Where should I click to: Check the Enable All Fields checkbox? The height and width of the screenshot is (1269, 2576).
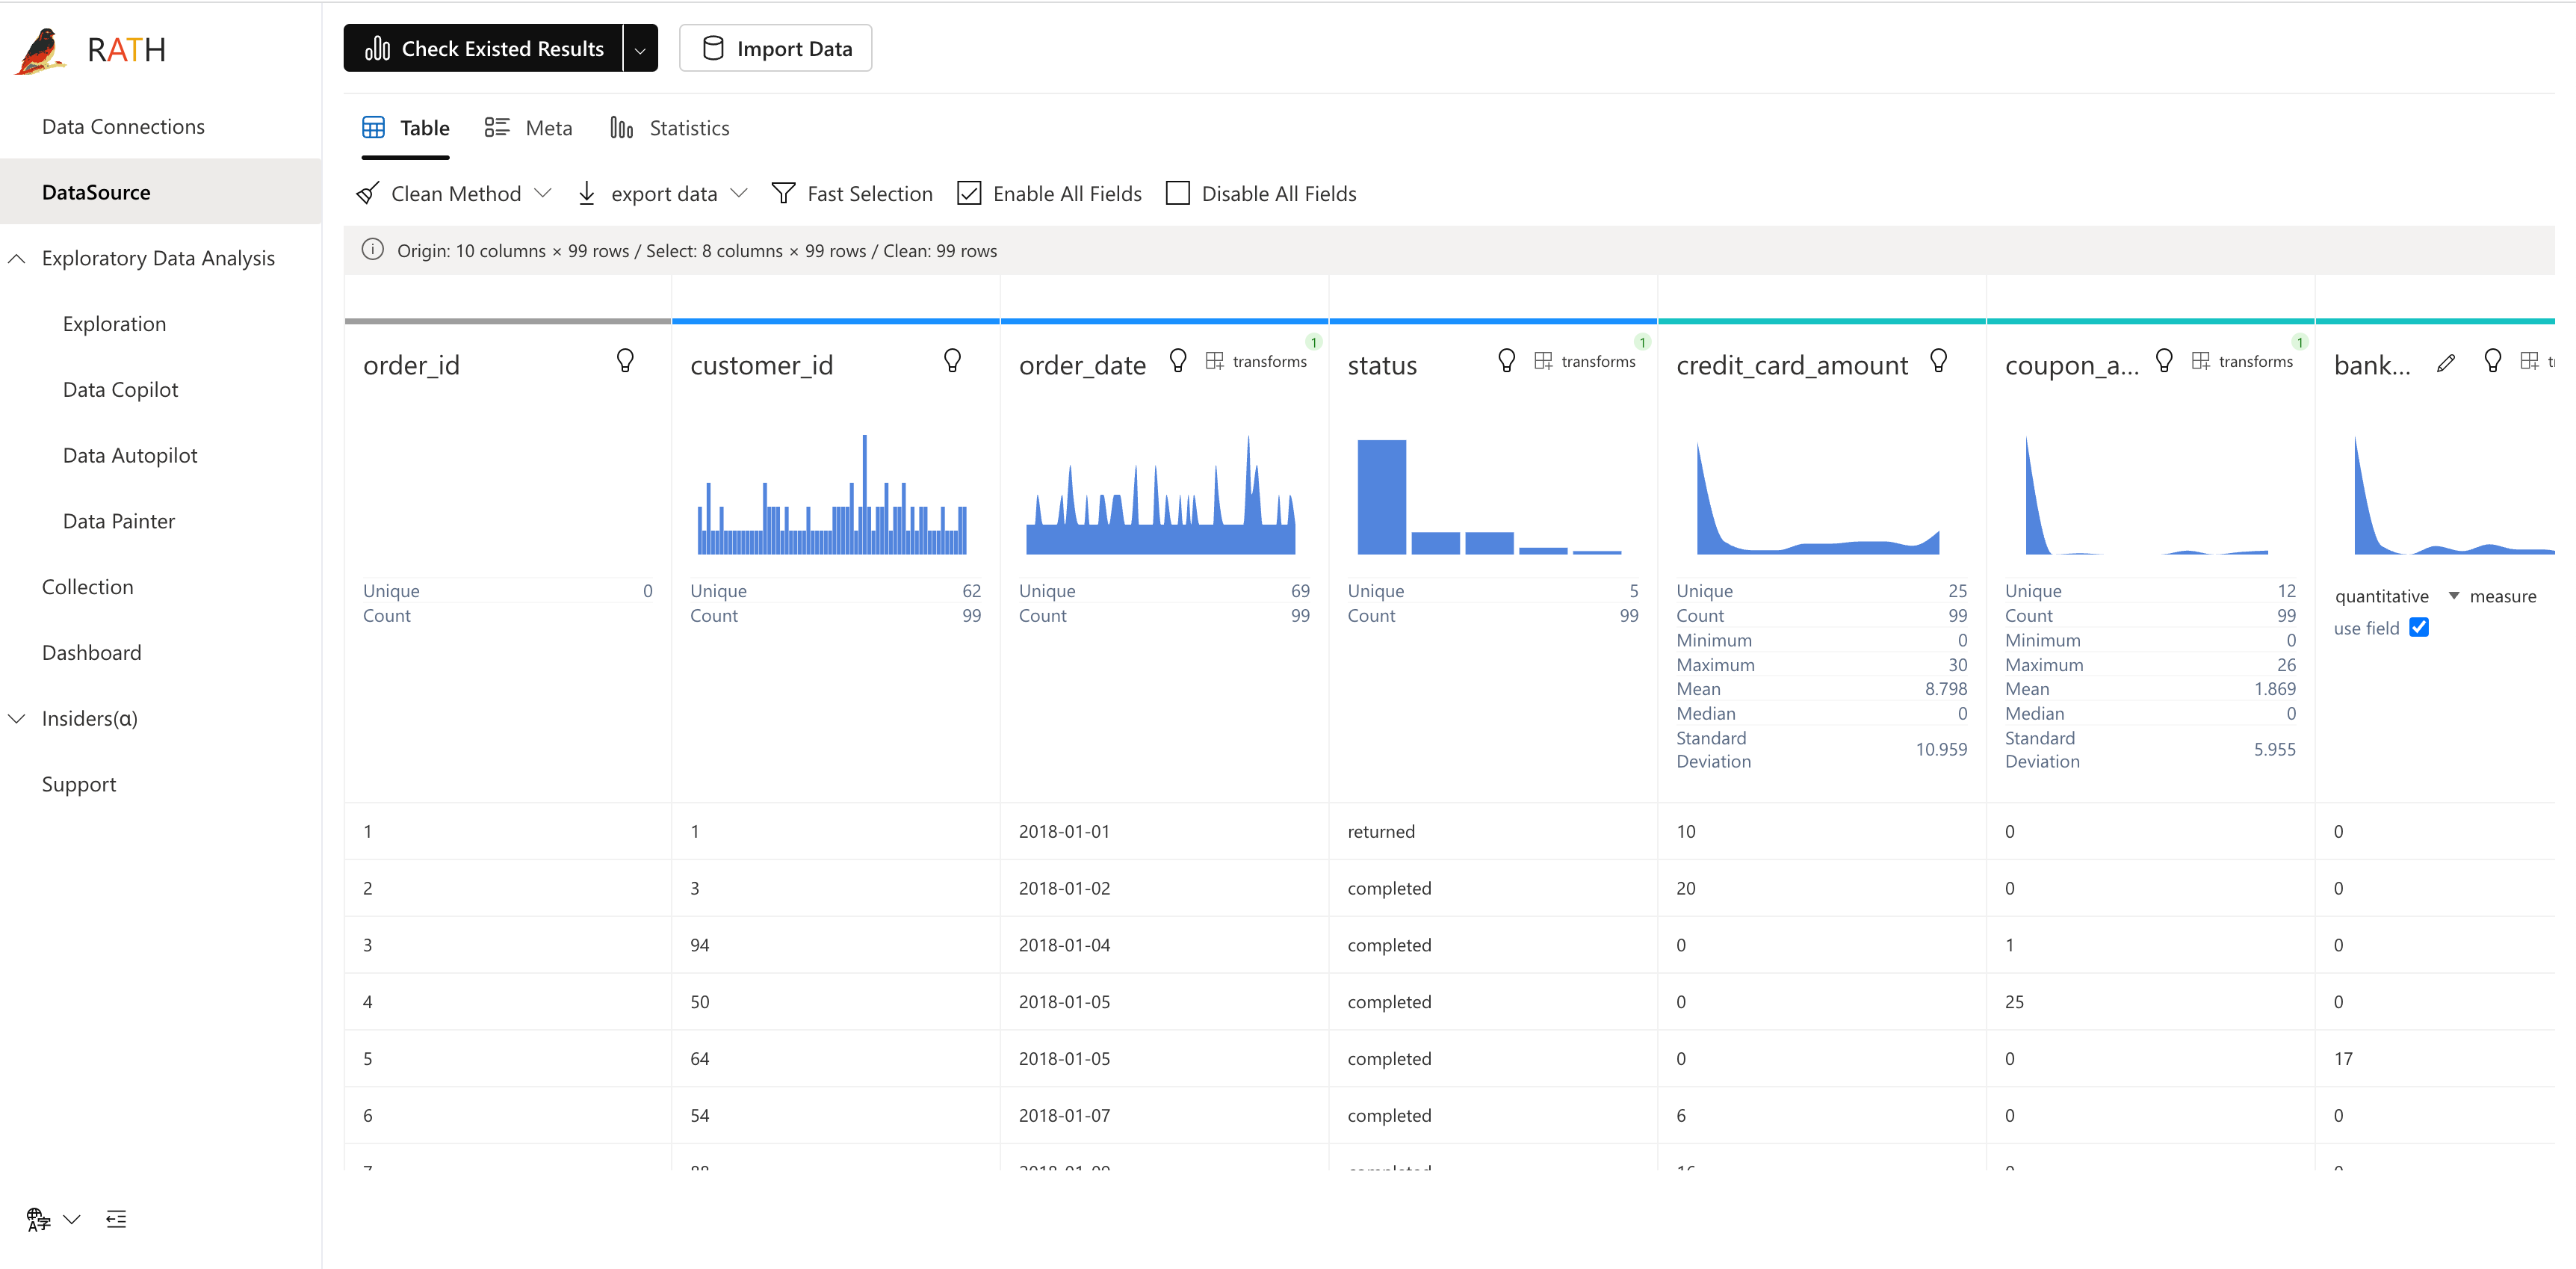(969, 193)
